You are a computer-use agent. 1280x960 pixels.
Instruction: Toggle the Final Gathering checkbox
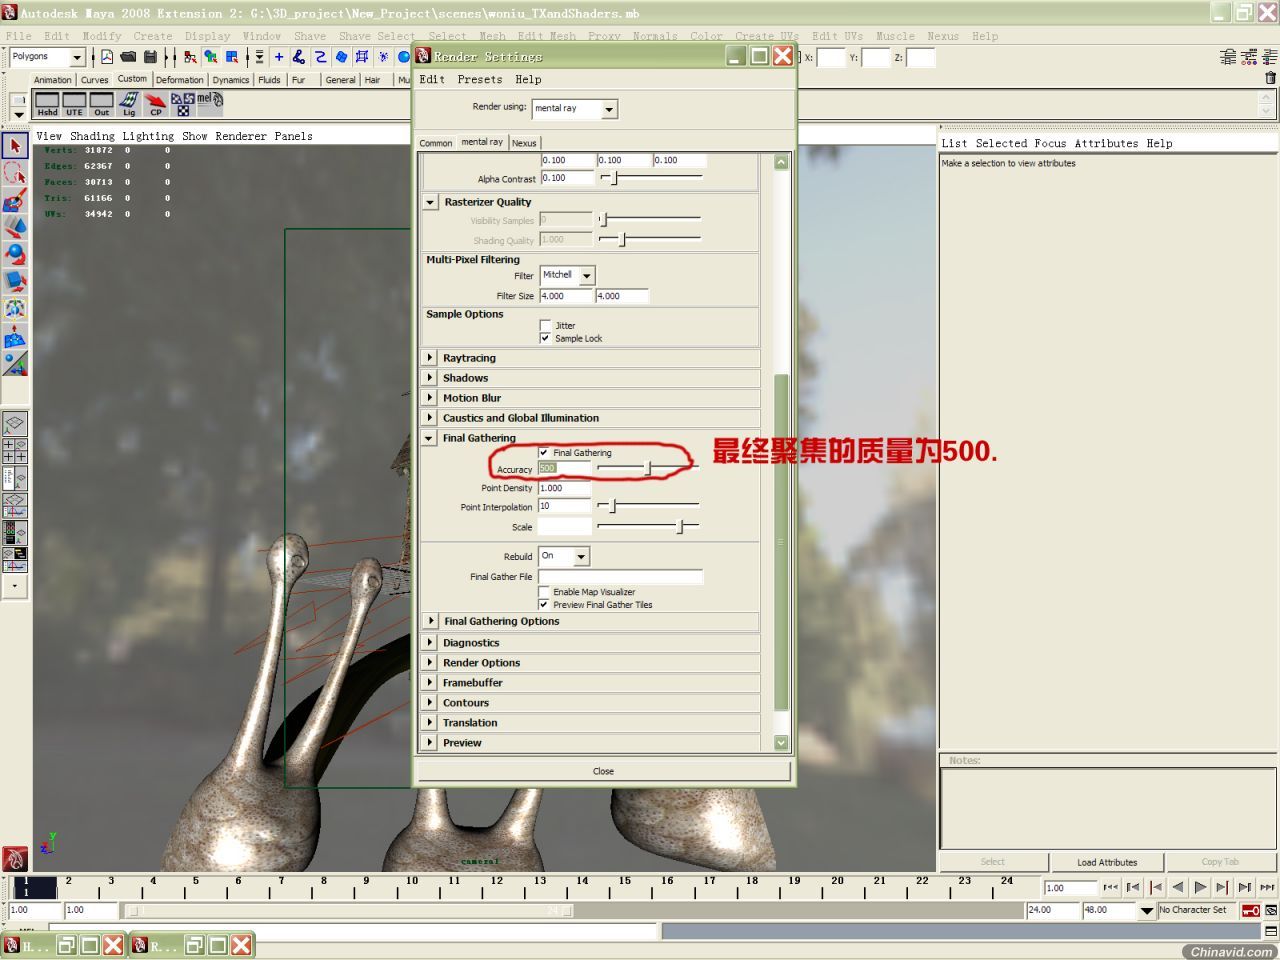pyautogui.click(x=544, y=453)
